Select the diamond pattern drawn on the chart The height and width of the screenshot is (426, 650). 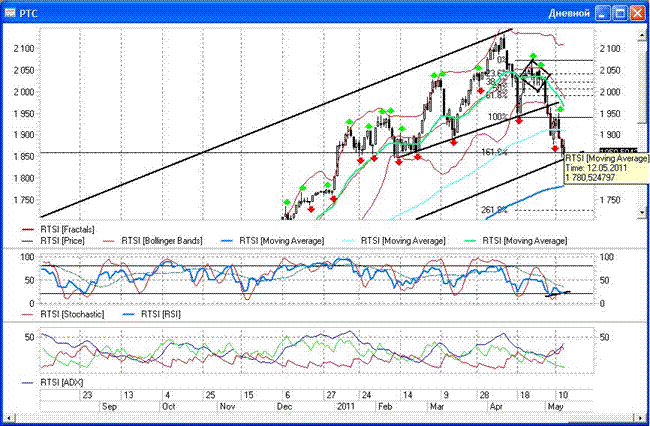(x=535, y=76)
